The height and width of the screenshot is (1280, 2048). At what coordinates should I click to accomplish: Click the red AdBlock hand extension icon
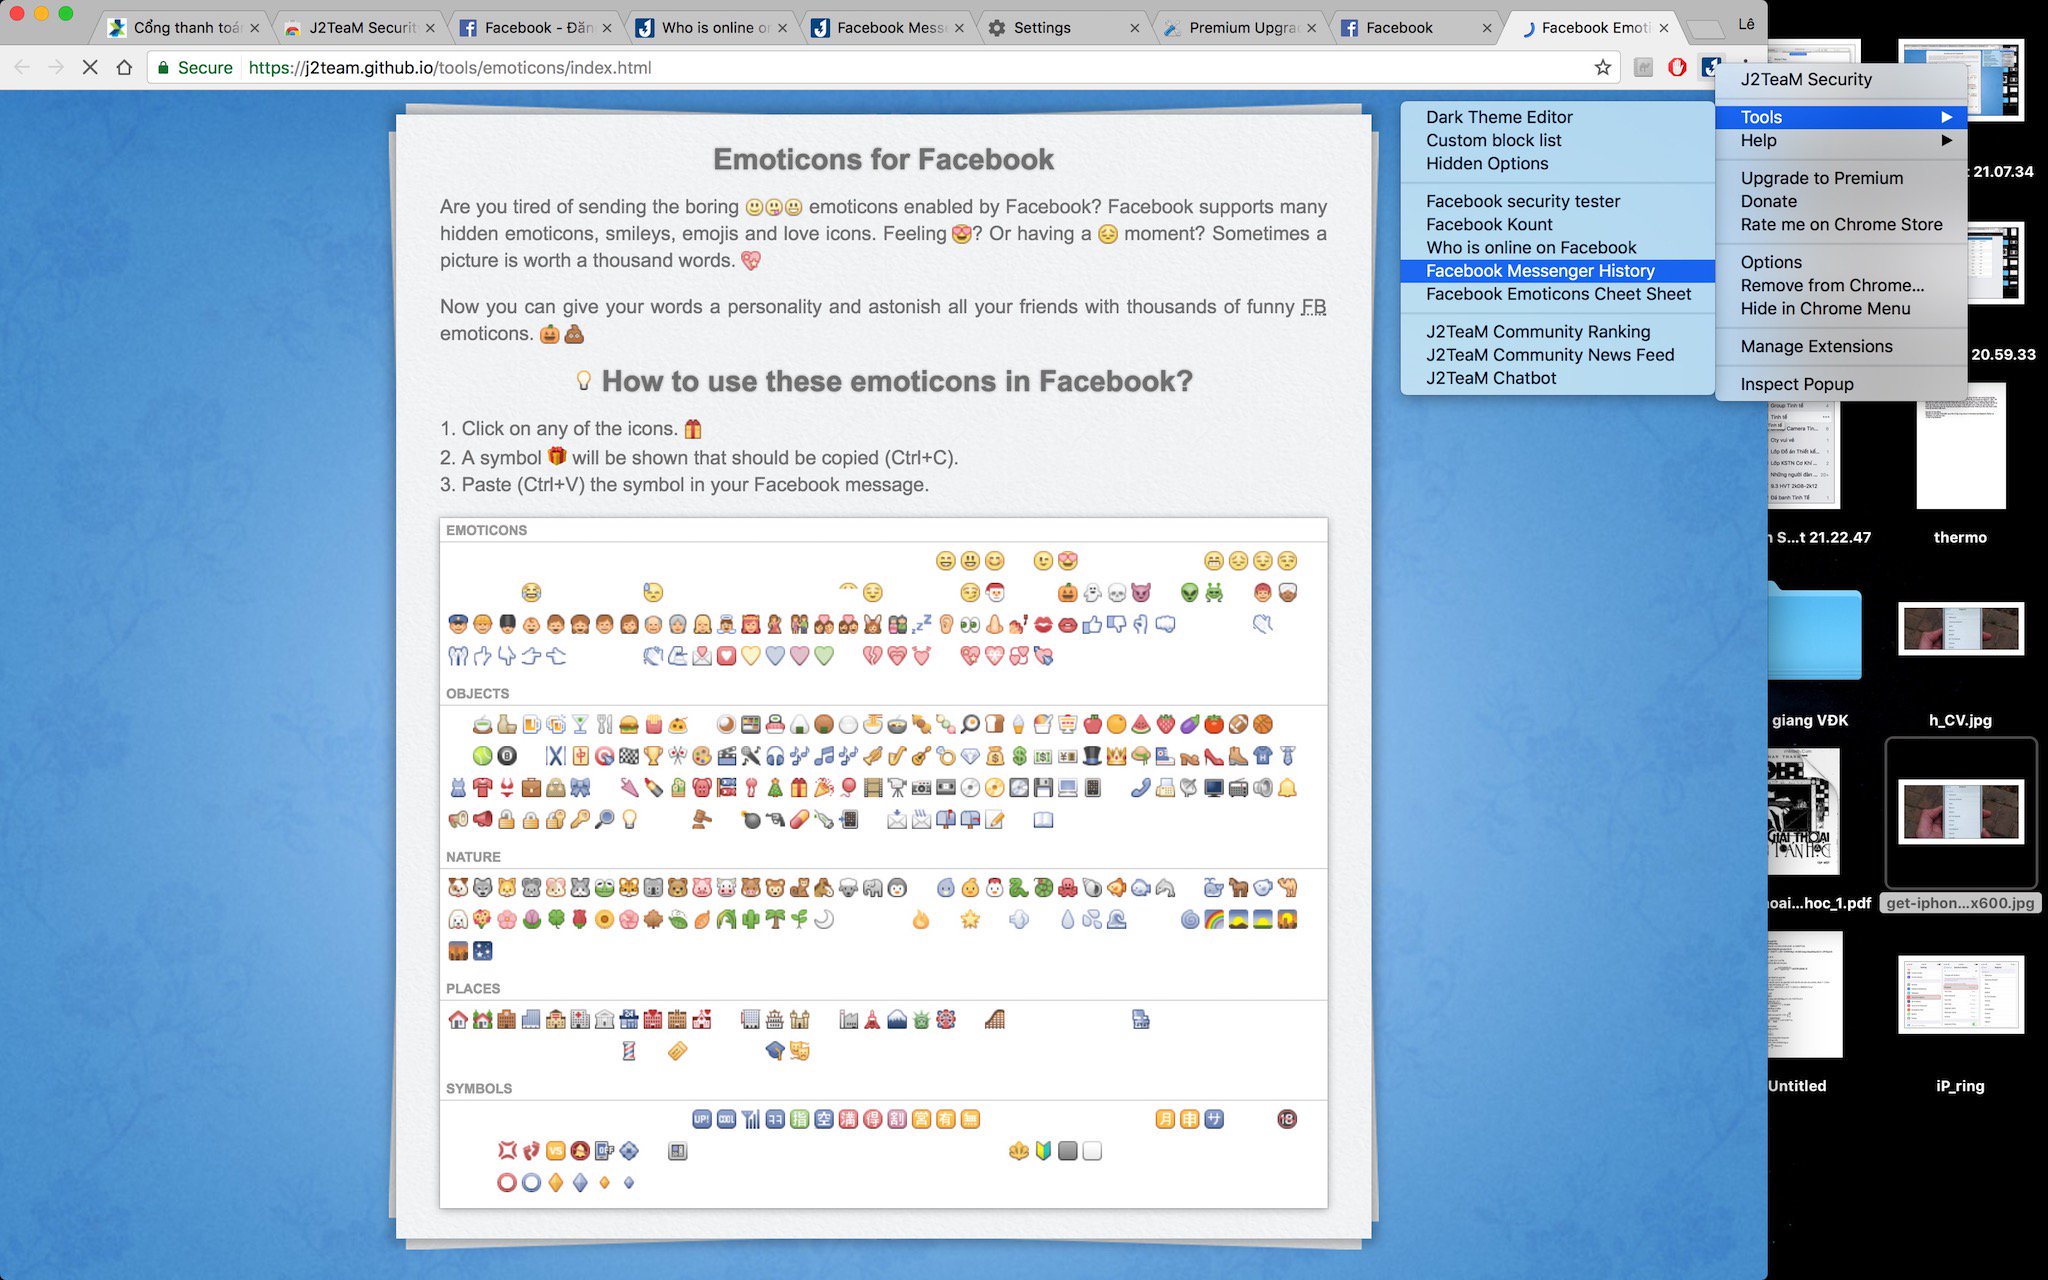click(x=1677, y=67)
